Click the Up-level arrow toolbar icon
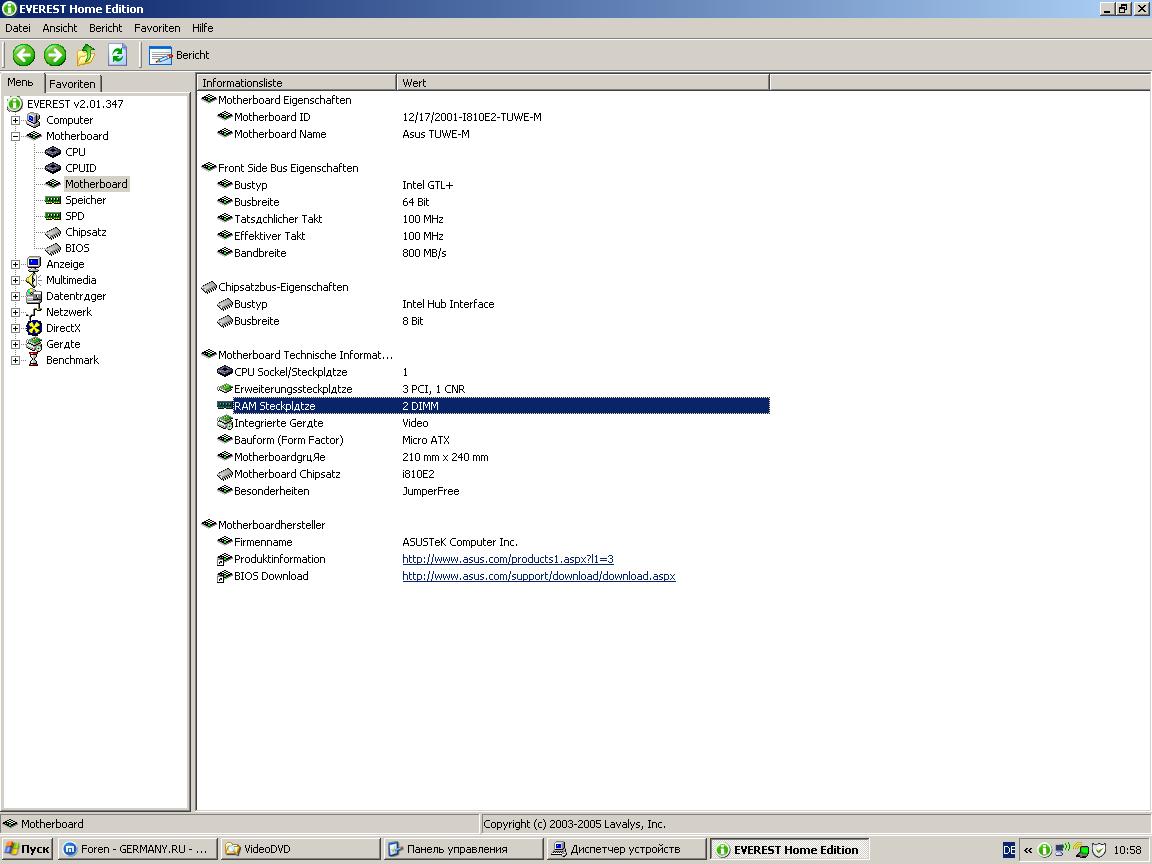Screen dimensions: 1152x864 (x=87, y=55)
